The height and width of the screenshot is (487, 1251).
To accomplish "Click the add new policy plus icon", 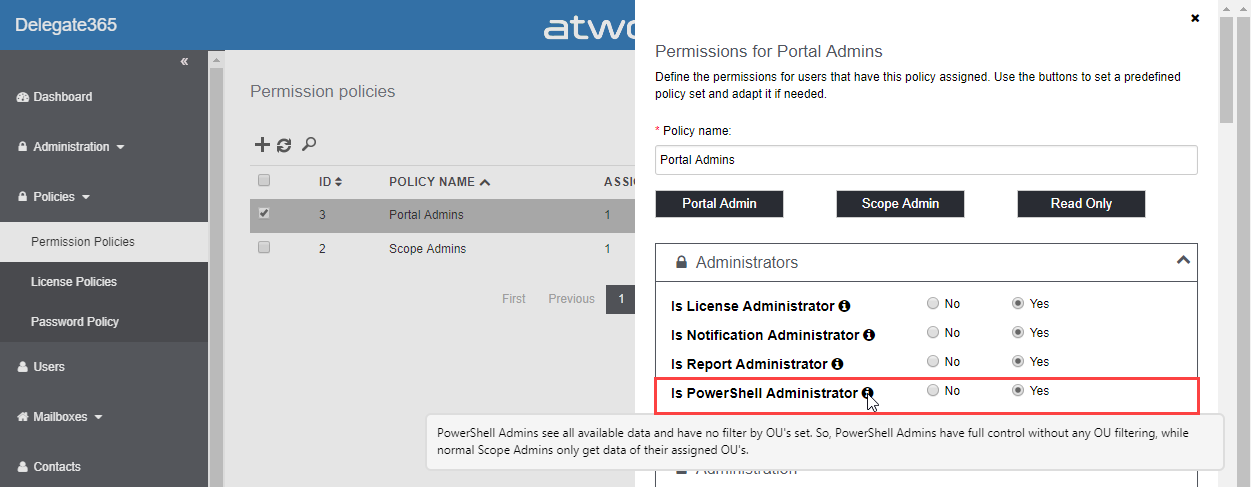I will tap(262, 145).
